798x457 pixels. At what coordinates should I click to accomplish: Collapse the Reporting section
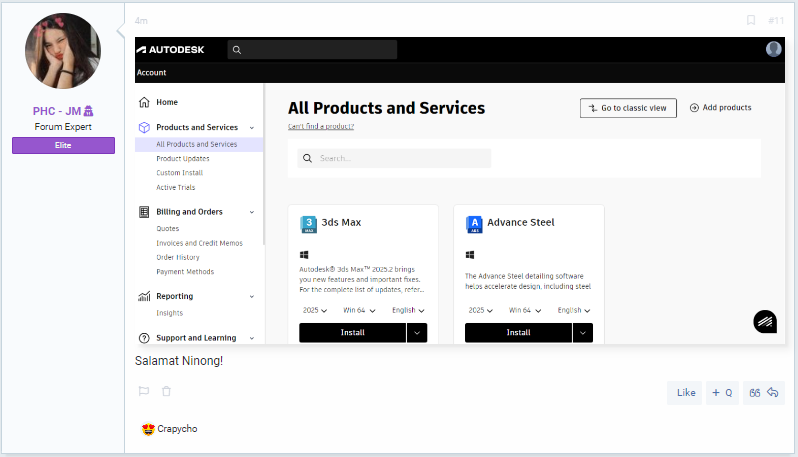click(x=251, y=297)
